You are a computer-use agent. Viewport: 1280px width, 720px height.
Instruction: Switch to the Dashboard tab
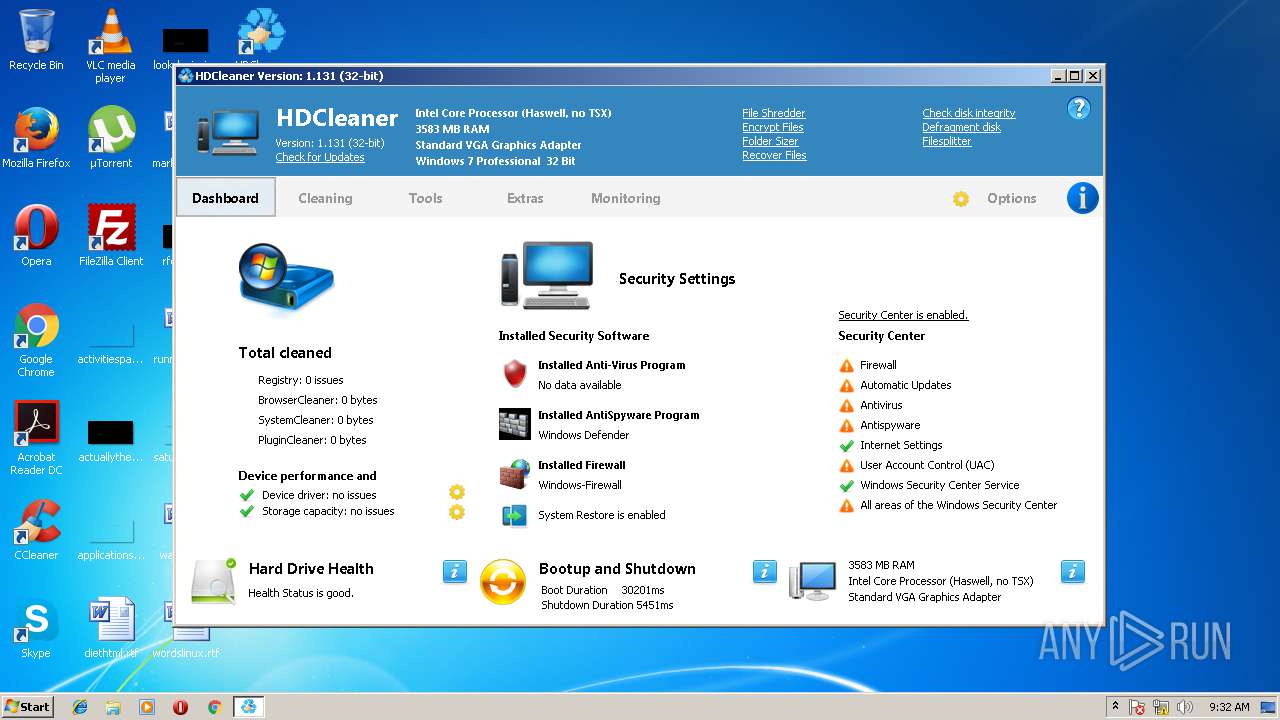225,198
